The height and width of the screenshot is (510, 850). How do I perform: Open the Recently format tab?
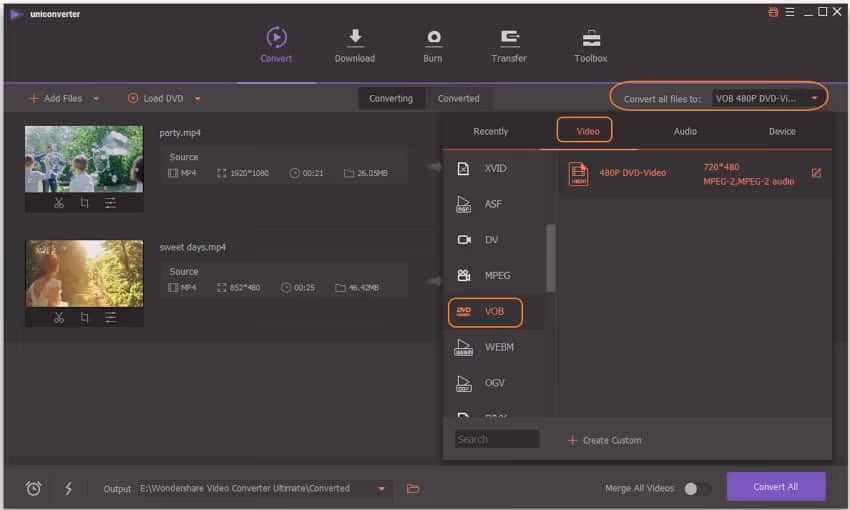coord(491,131)
